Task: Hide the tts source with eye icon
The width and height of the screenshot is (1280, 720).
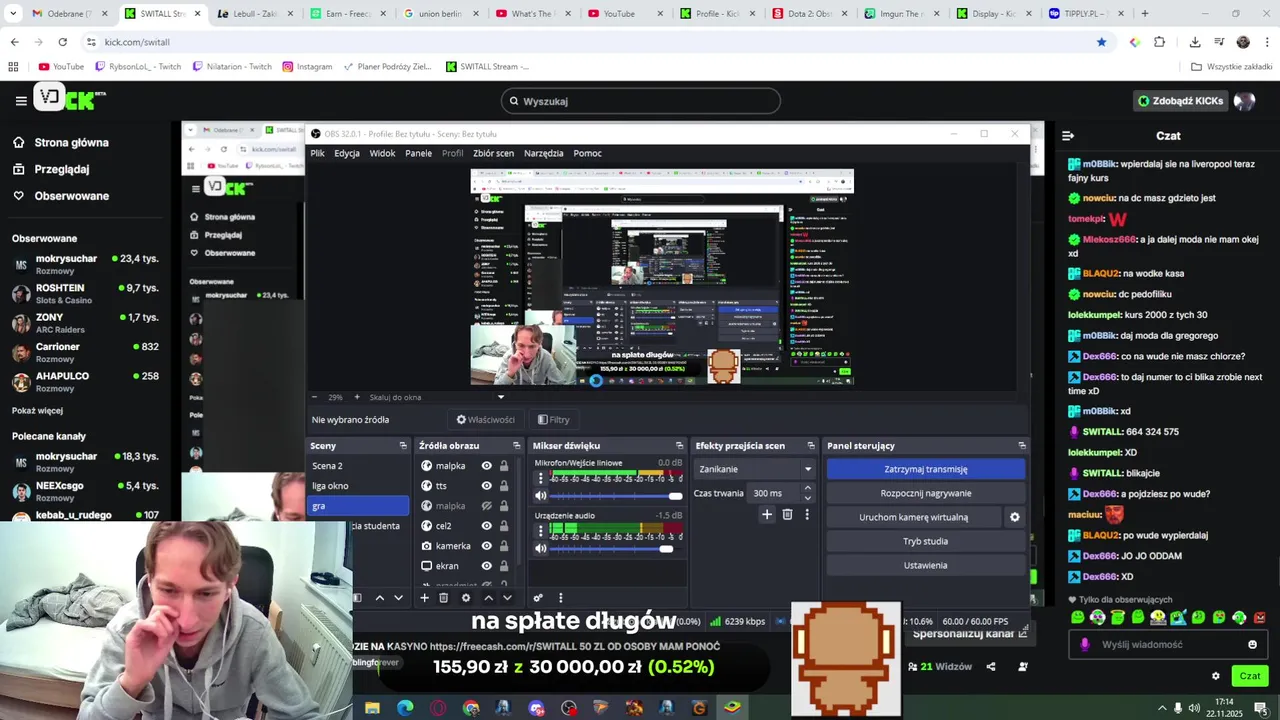Action: (487, 486)
